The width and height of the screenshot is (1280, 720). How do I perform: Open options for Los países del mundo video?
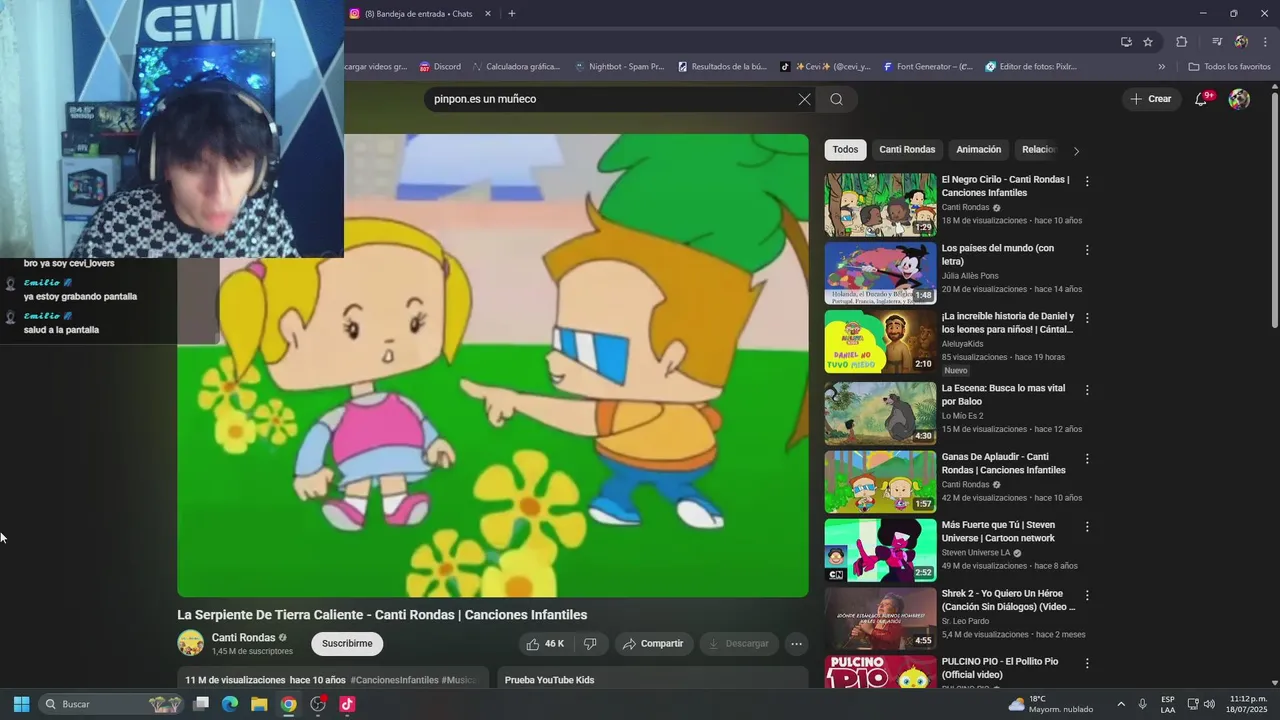[1087, 249]
